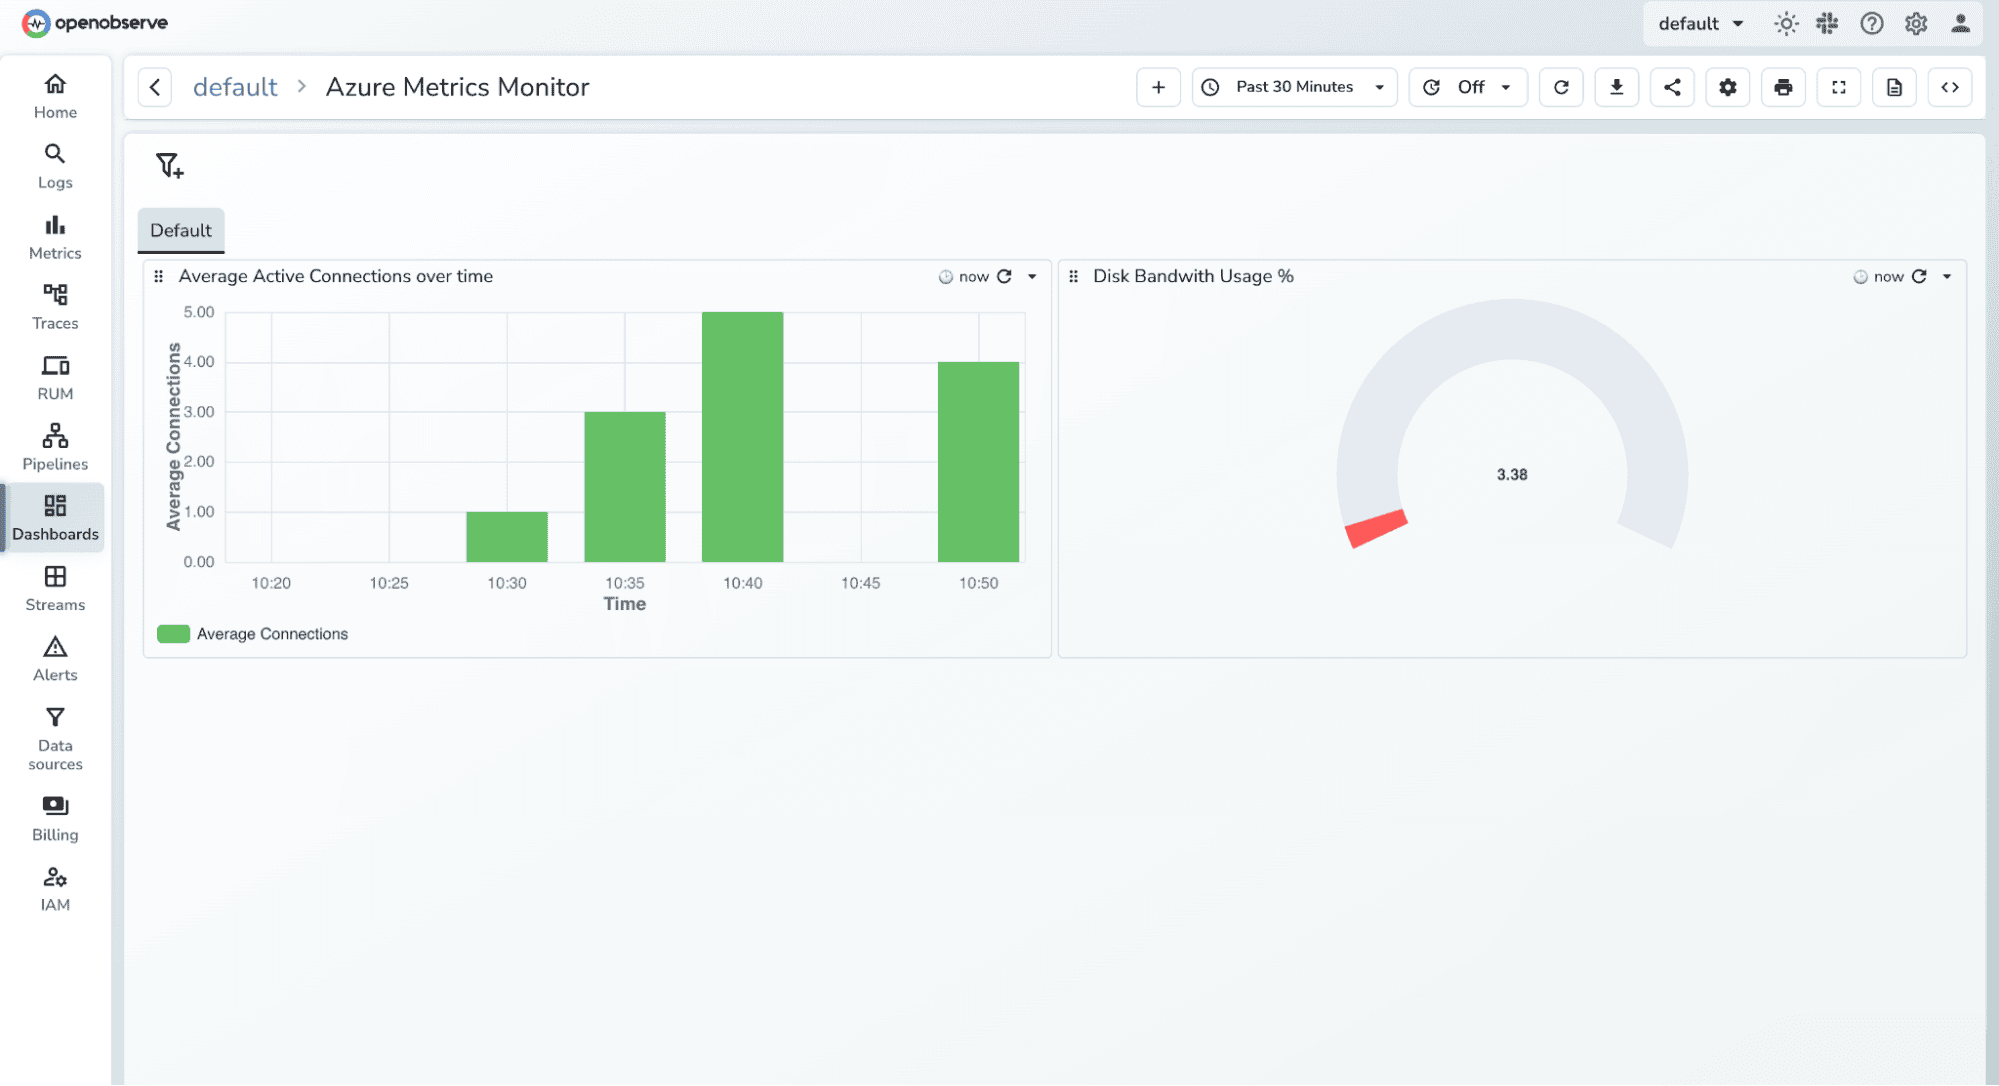Open the Metrics section in sidebar
The height and width of the screenshot is (1086, 1999).
click(x=54, y=236)
